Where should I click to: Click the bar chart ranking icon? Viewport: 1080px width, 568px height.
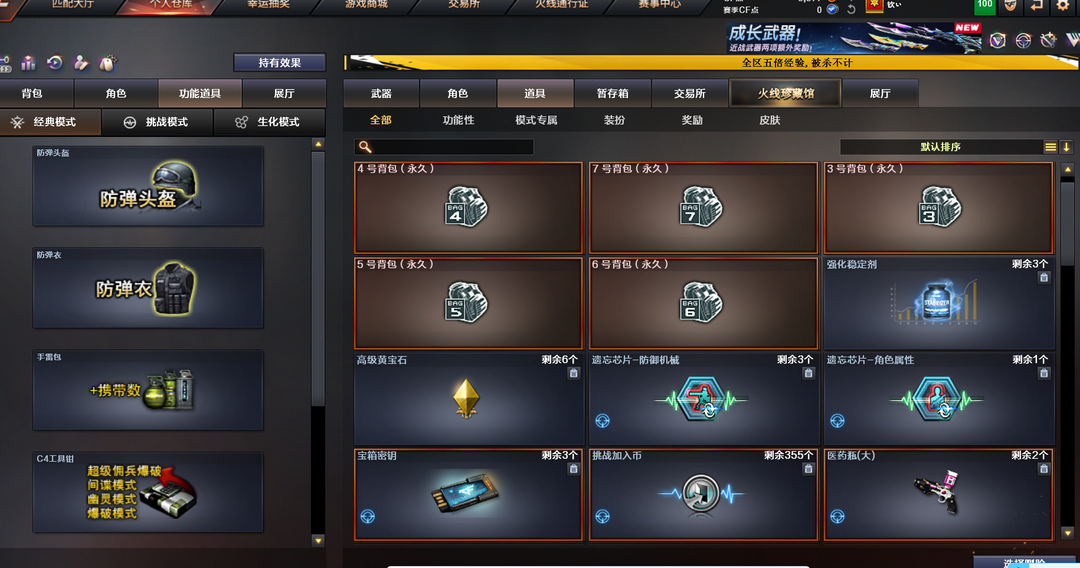coord(28,63)
